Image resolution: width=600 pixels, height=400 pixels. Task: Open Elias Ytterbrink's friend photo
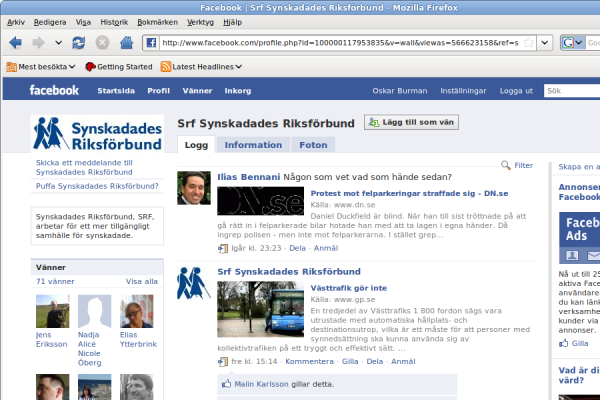click(x=137, y=311)
